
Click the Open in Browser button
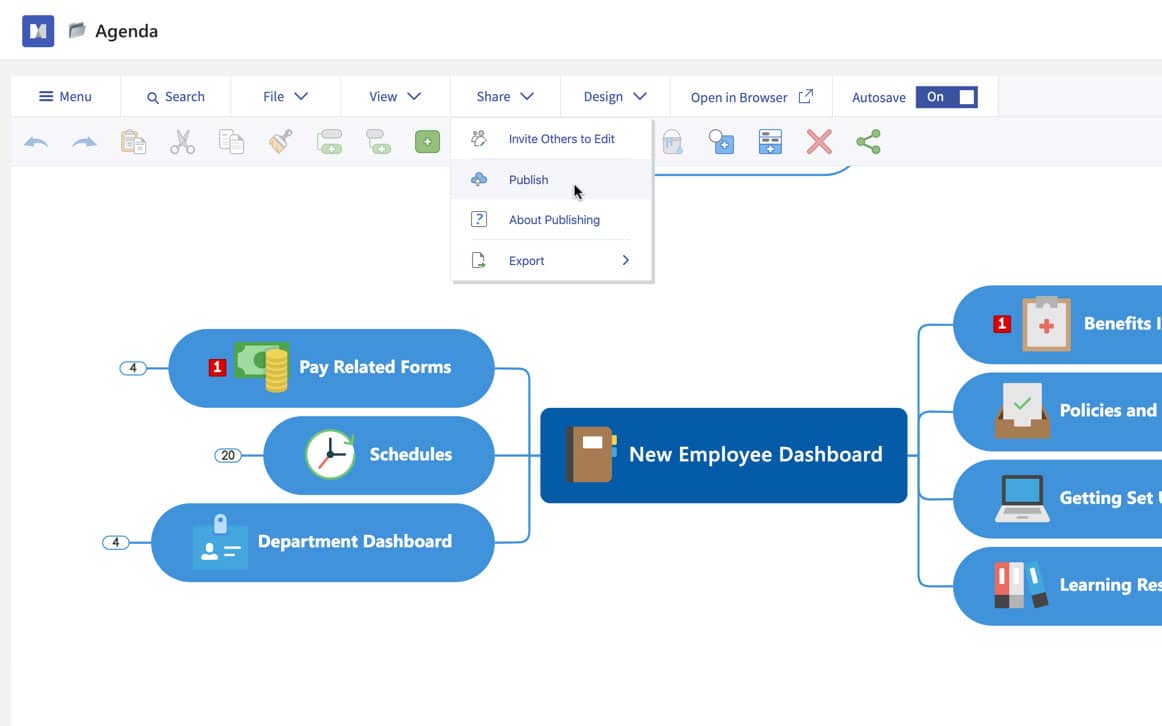click(x=751, y=97)
